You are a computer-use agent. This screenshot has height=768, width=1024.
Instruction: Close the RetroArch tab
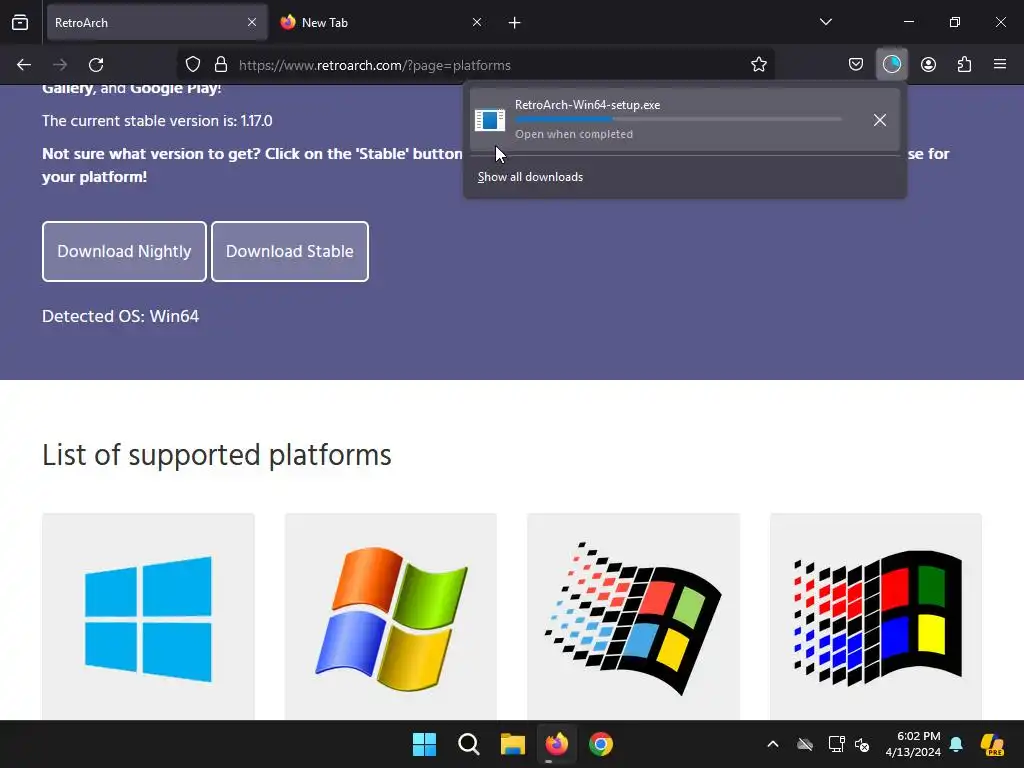tap(252, 22)
